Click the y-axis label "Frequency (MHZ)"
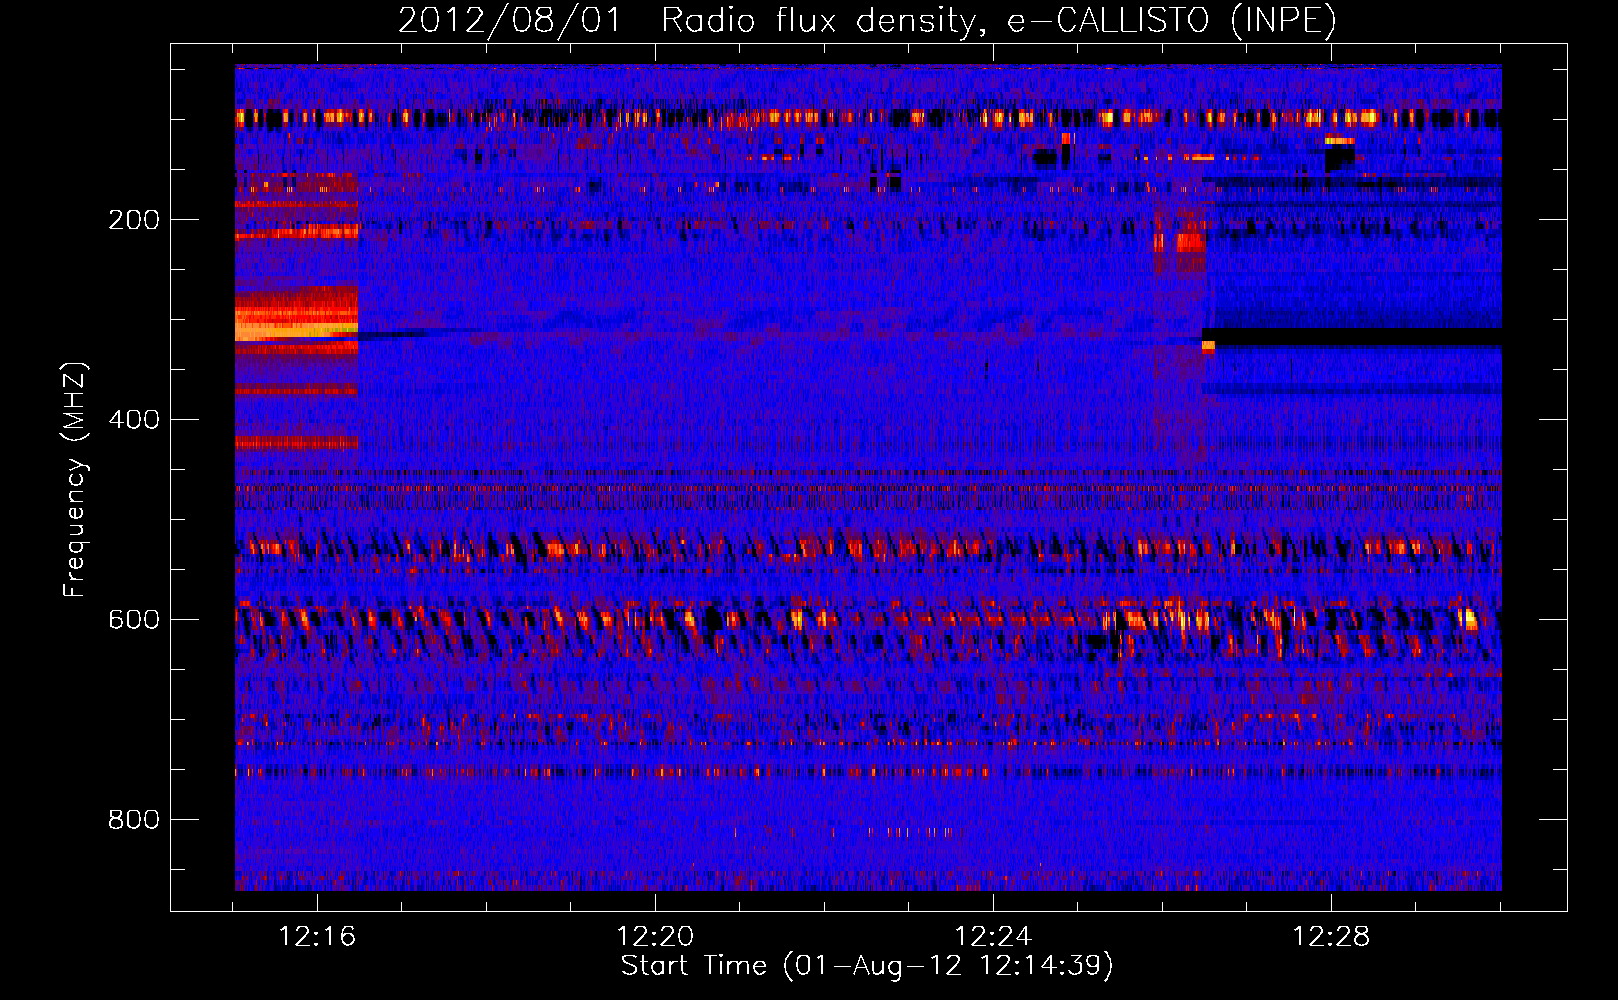 pos(74,480)
